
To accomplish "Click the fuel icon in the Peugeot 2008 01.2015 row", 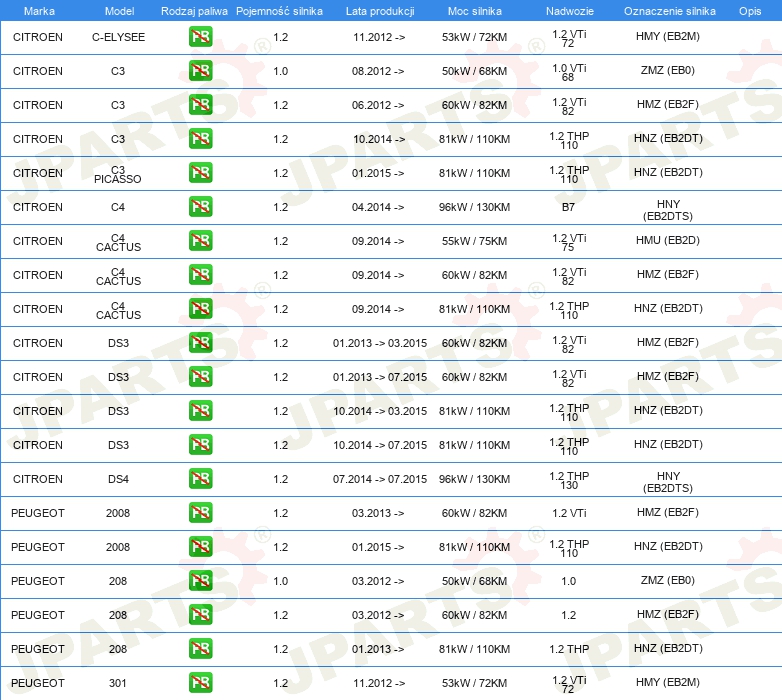I will [200, 546].
